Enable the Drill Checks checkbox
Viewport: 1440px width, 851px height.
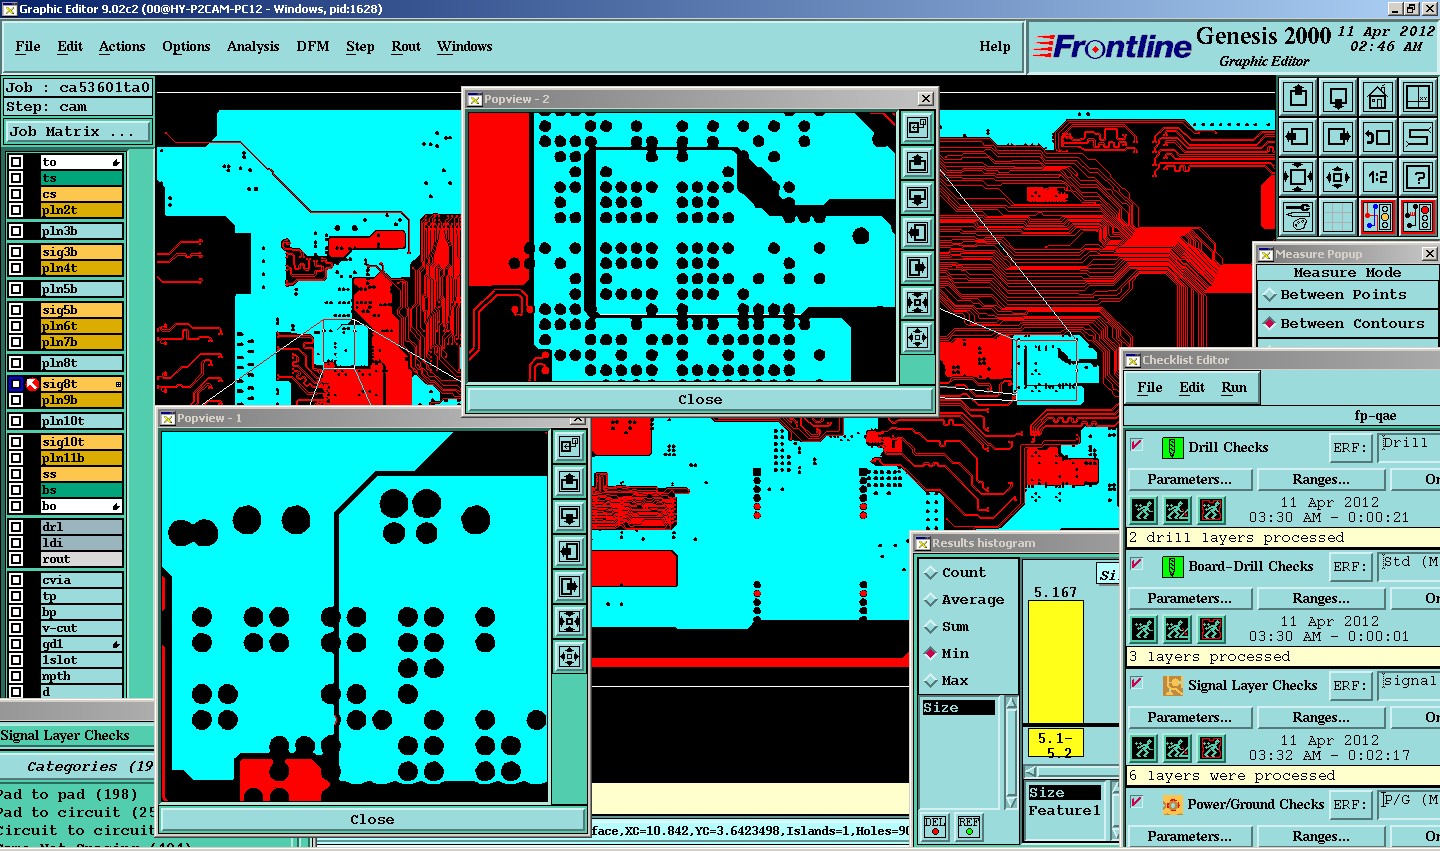tap(1137, 445)
